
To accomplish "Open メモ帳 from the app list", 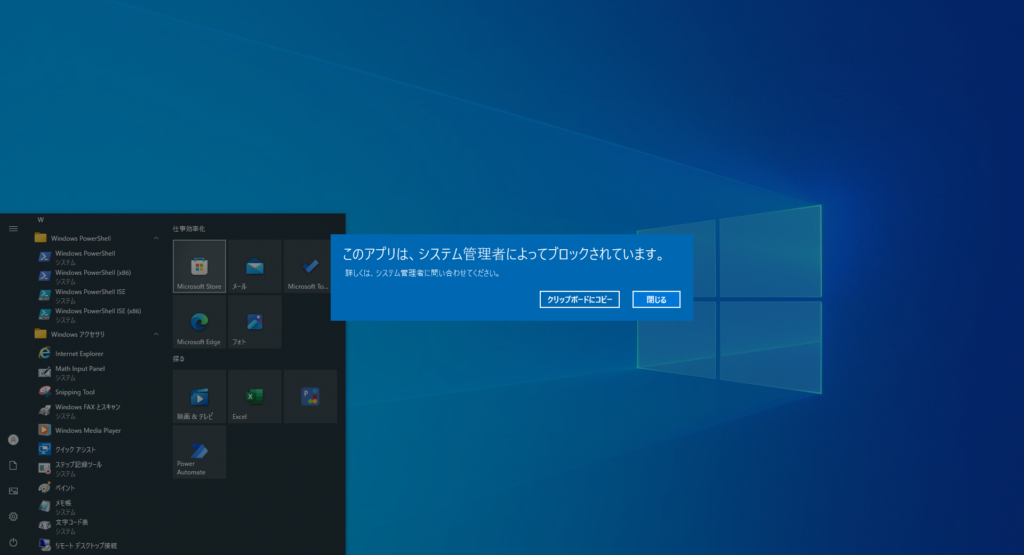I will click(x=97, y=507).
